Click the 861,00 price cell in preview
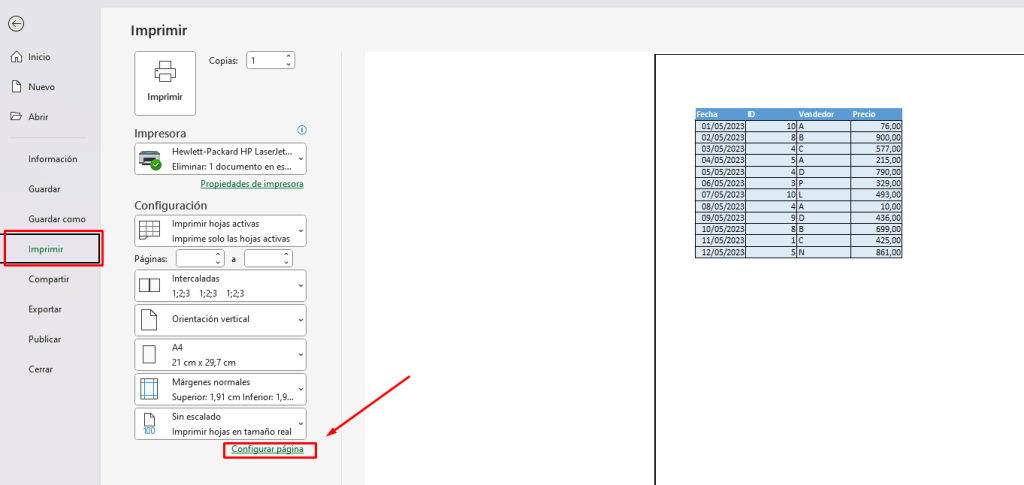Image resolution: width=1024 pixels, height=485 pixels. 876,252
